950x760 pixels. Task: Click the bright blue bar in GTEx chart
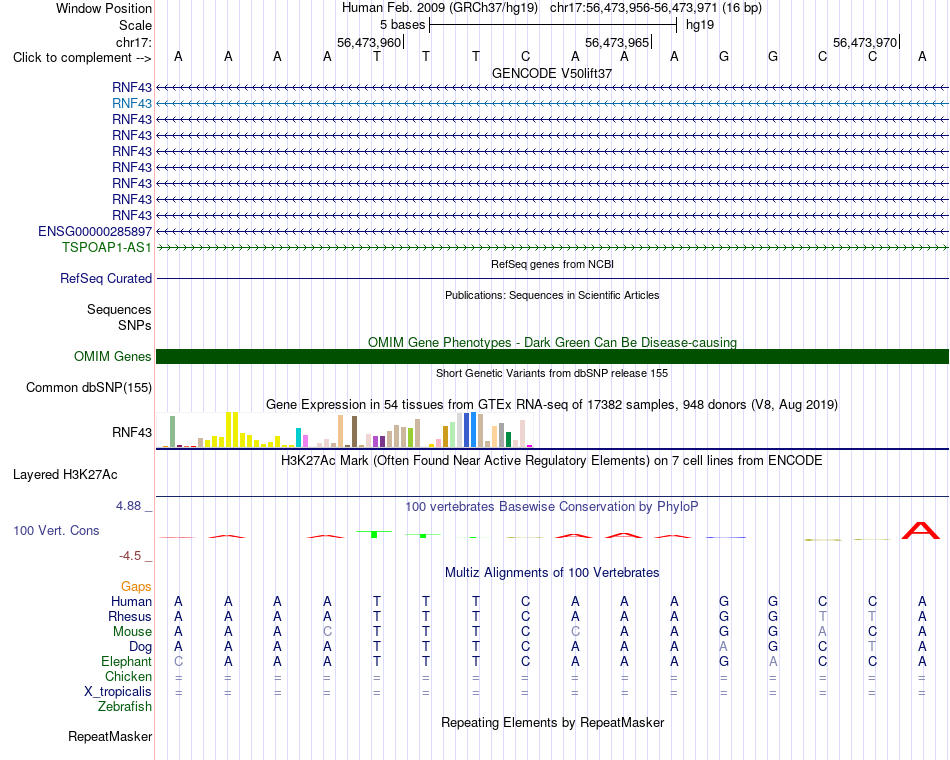(x=474, y=429)
